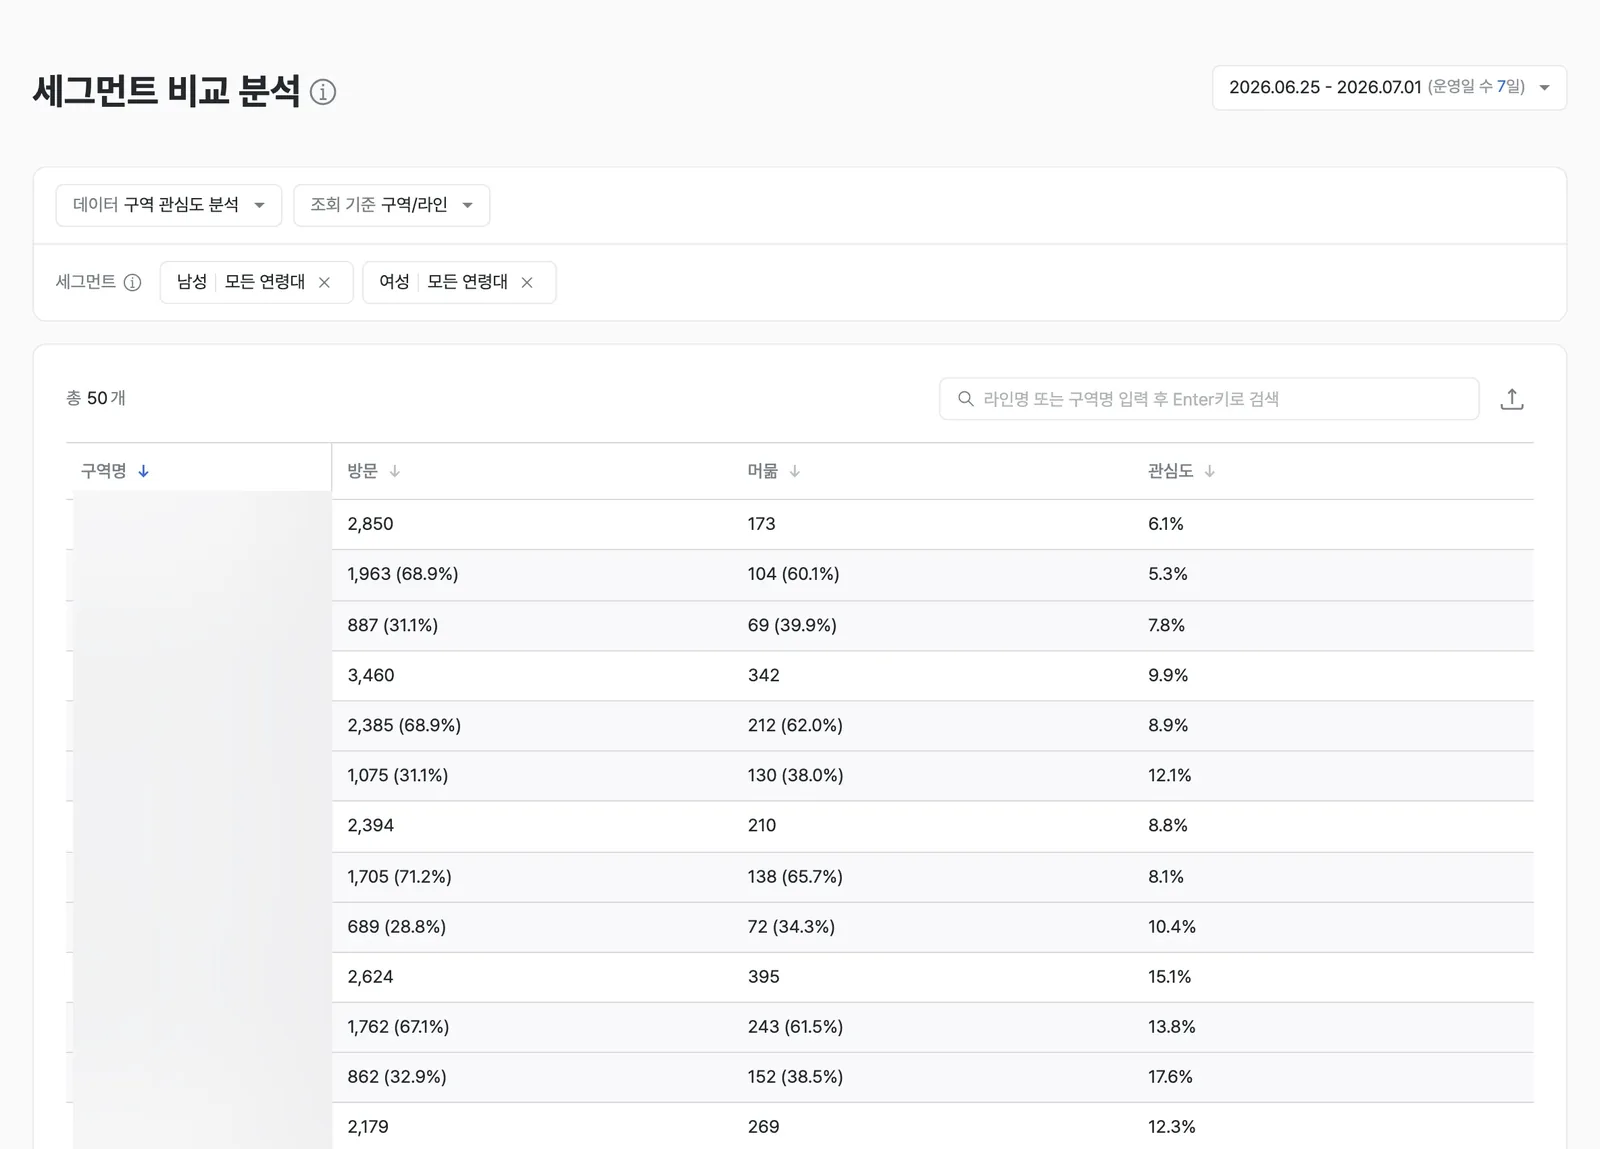The image size is (1600, 1149).
Task: Click info icon beside 세그먼트 label
Action: point(132,282)
